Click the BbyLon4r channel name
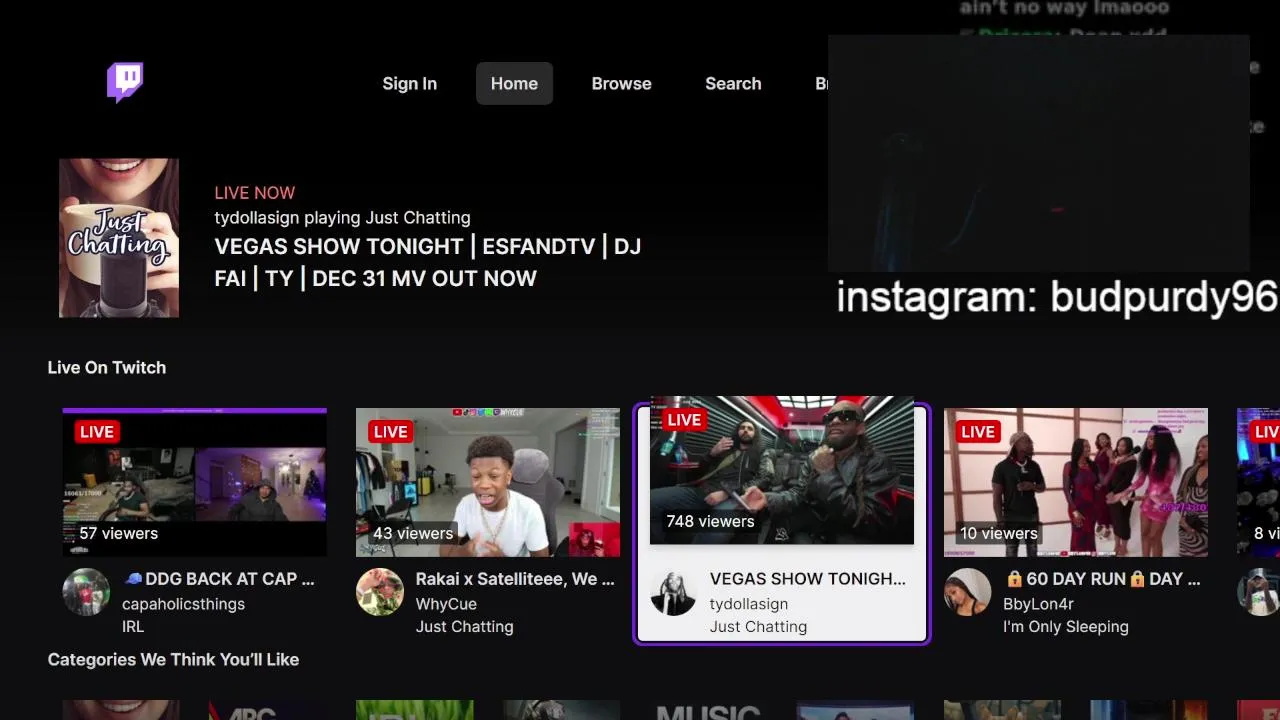Image resolution: width=1280 pixels, height=720 pixels. point(1038,604)
